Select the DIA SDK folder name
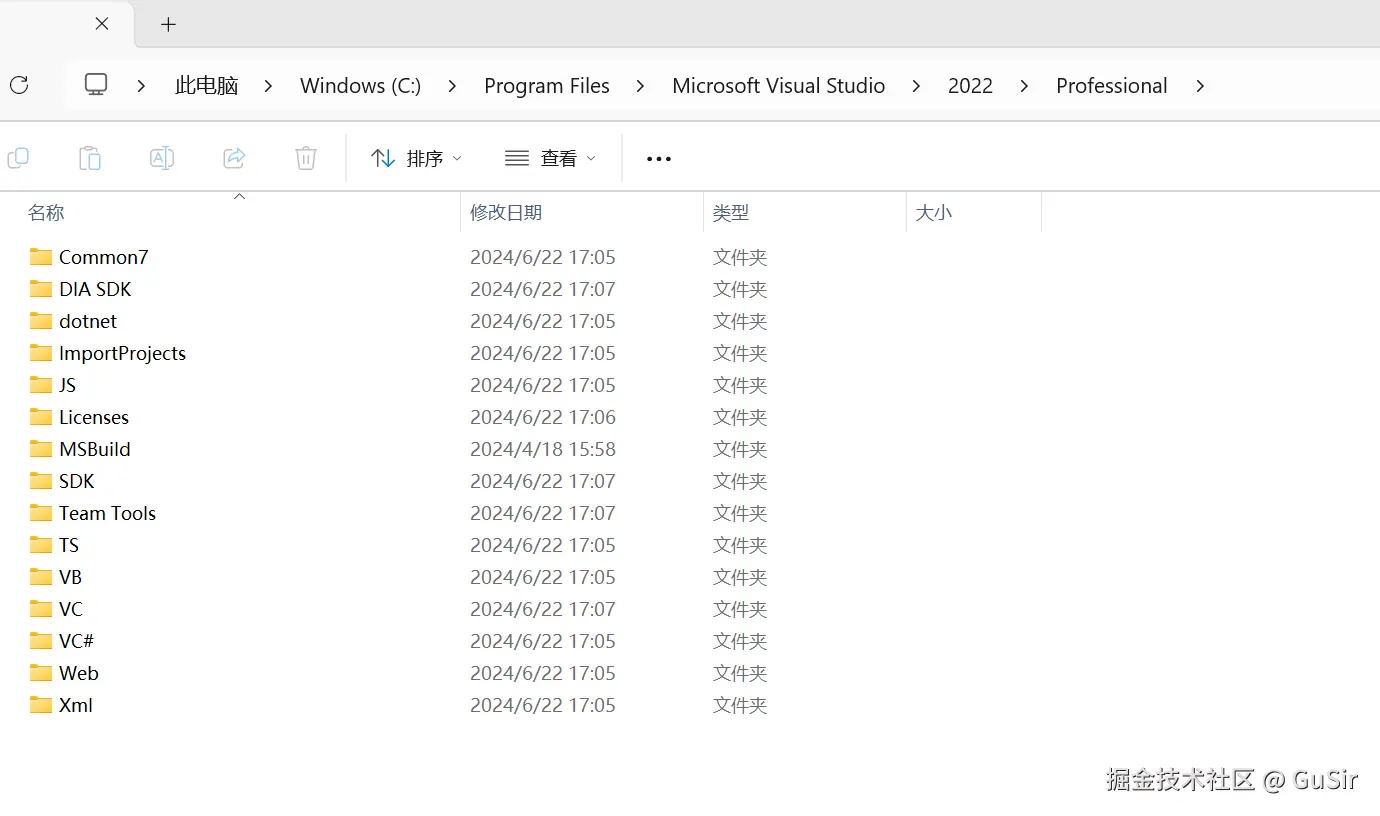1380x816 pixels. click(x=95, y=289)
